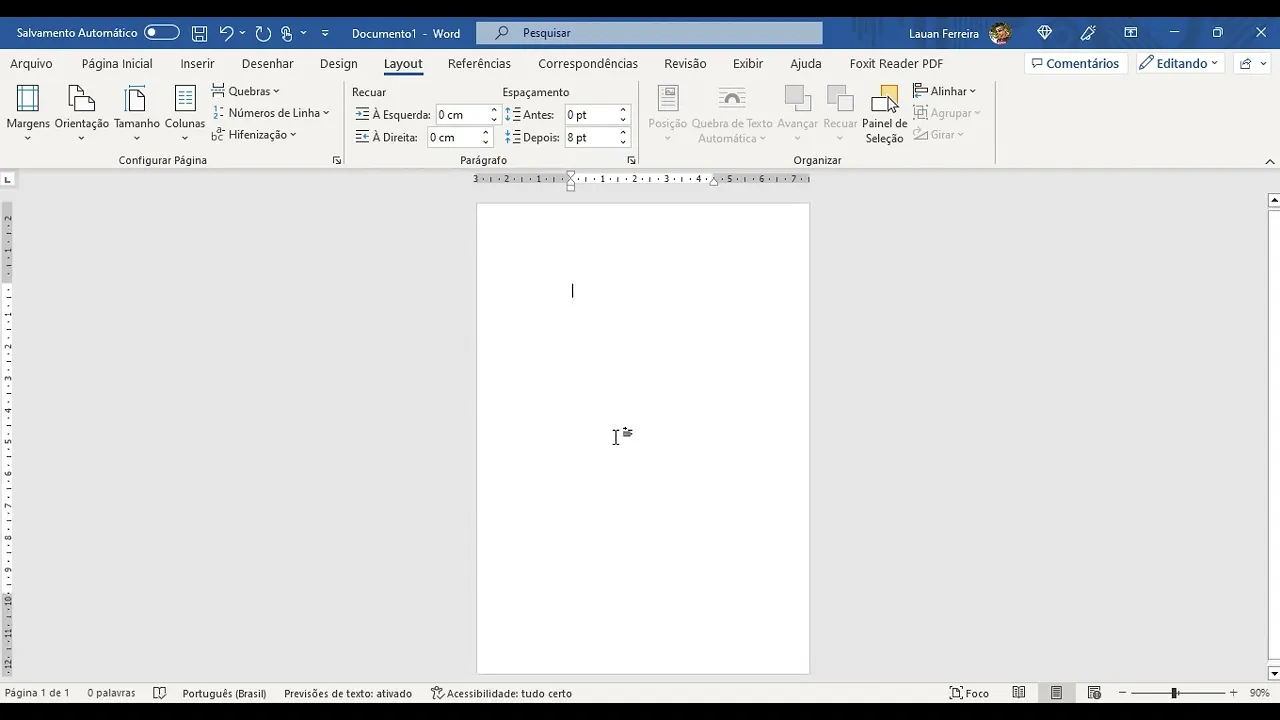Click the À Esquerda indent field
The width and height of the screenshot is (1280, 720).
[461, 115]
